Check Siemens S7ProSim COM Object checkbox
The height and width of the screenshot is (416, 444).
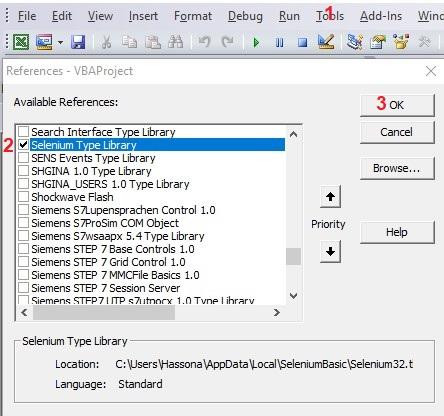point(23,222)
